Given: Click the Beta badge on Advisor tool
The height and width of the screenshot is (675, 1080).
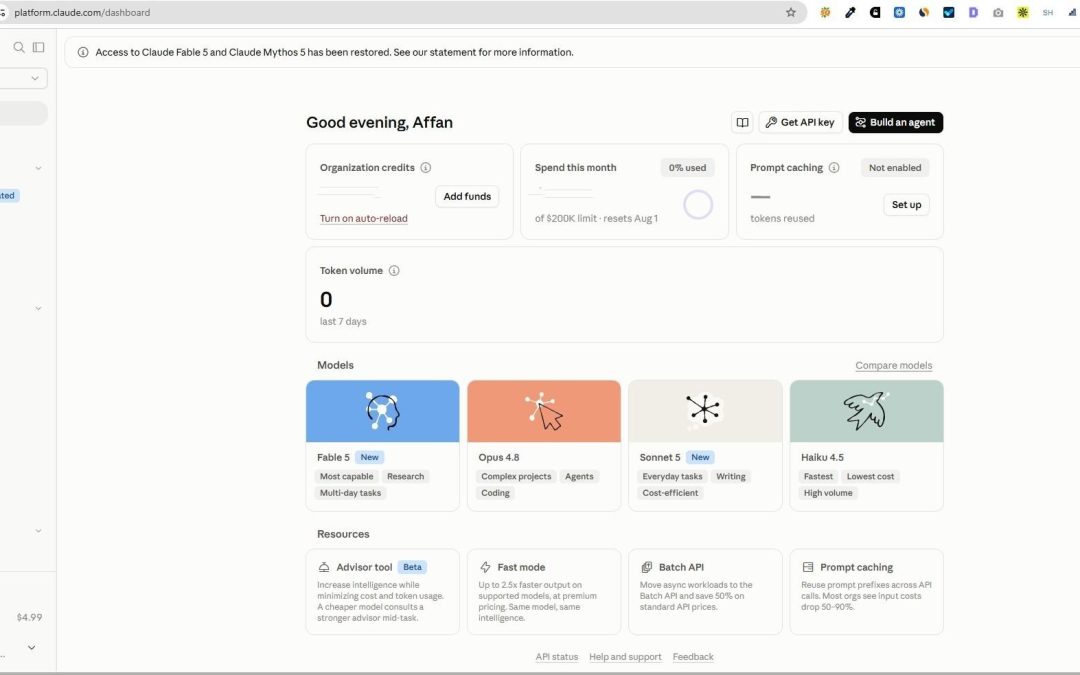Looking at the screenshot, I should [x=413, y=567].
